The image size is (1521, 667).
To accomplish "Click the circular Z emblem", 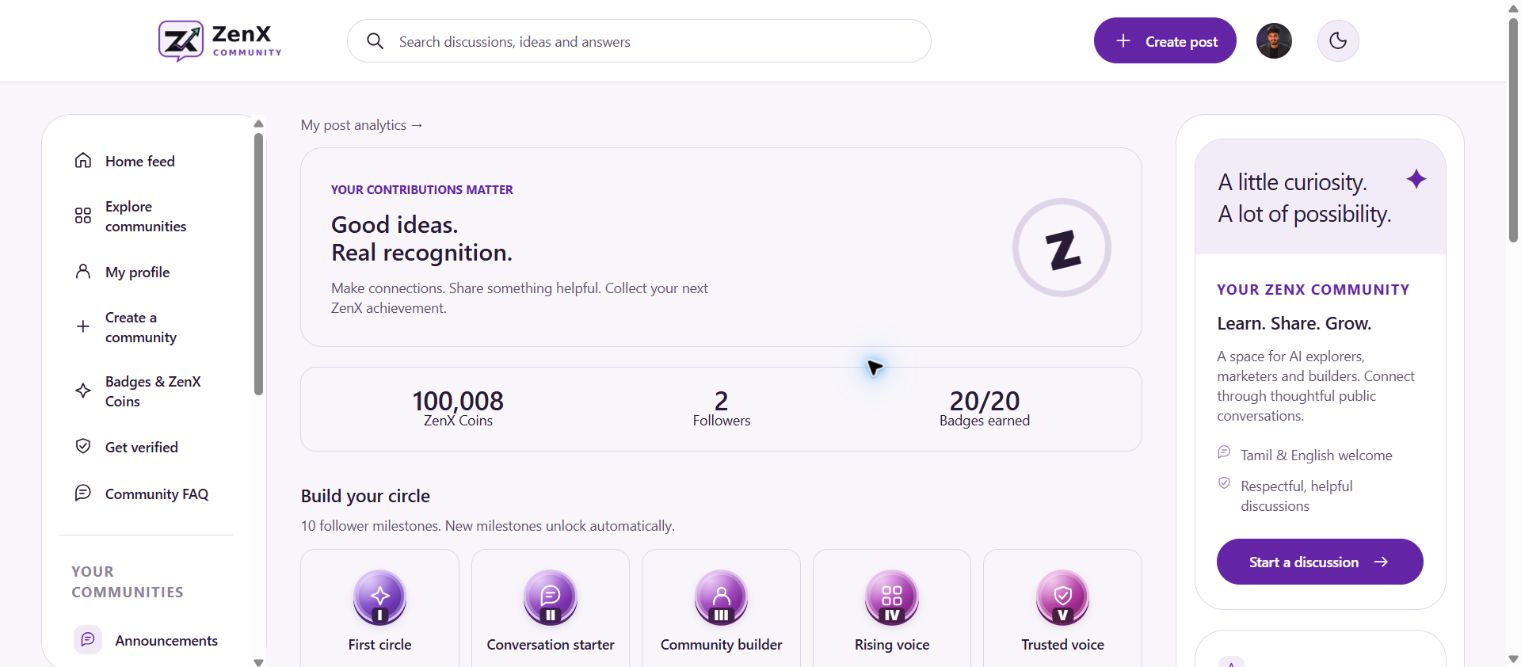I will (x=1062, y=247).
